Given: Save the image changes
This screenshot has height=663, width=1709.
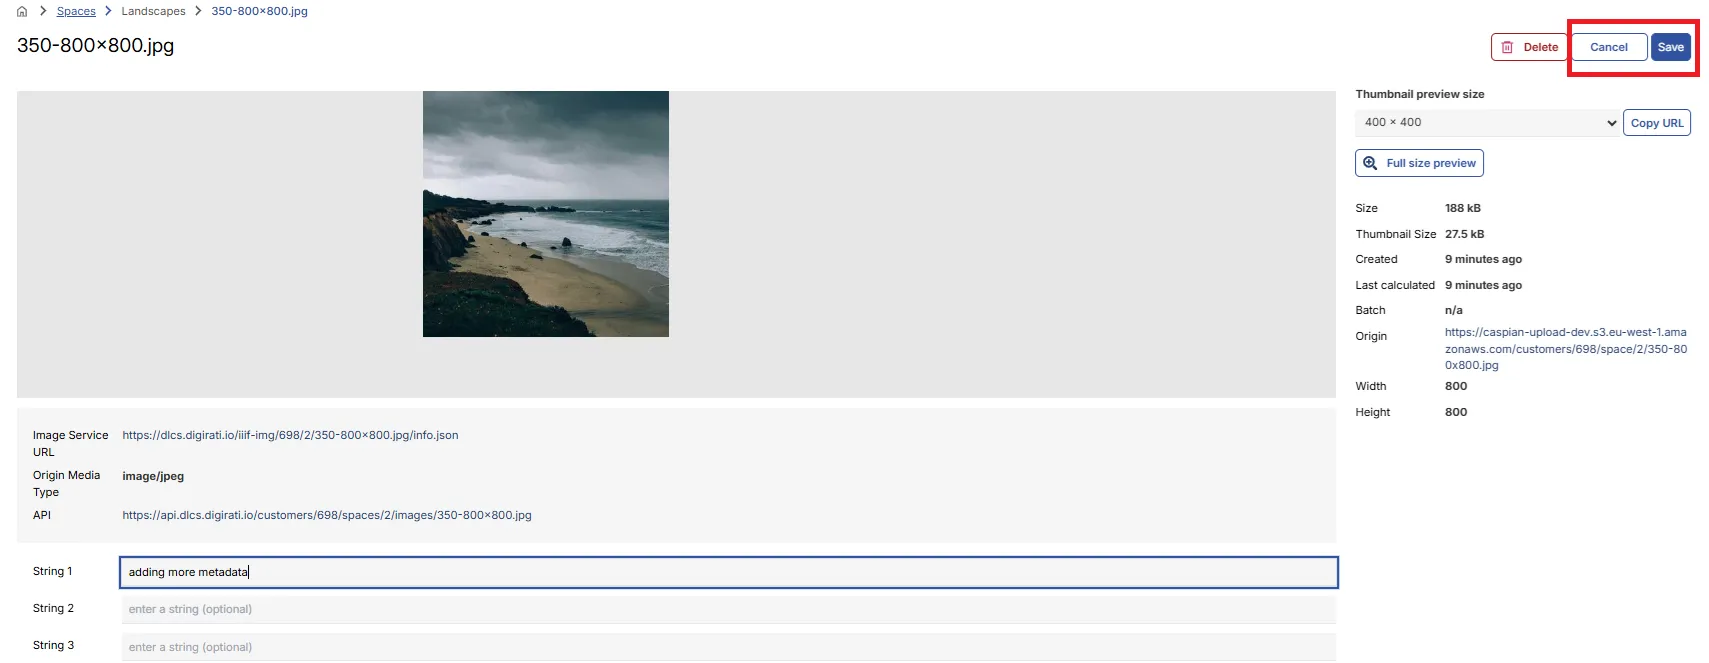Looking at the screenshot, I should (x=1670, y=47).
